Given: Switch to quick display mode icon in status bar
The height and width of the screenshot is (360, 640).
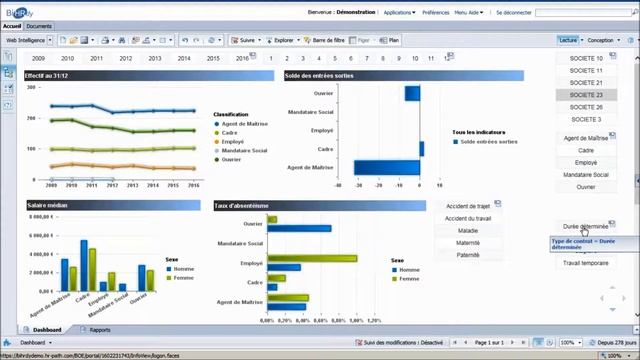Looking at the screenshot, I should 549,342.
